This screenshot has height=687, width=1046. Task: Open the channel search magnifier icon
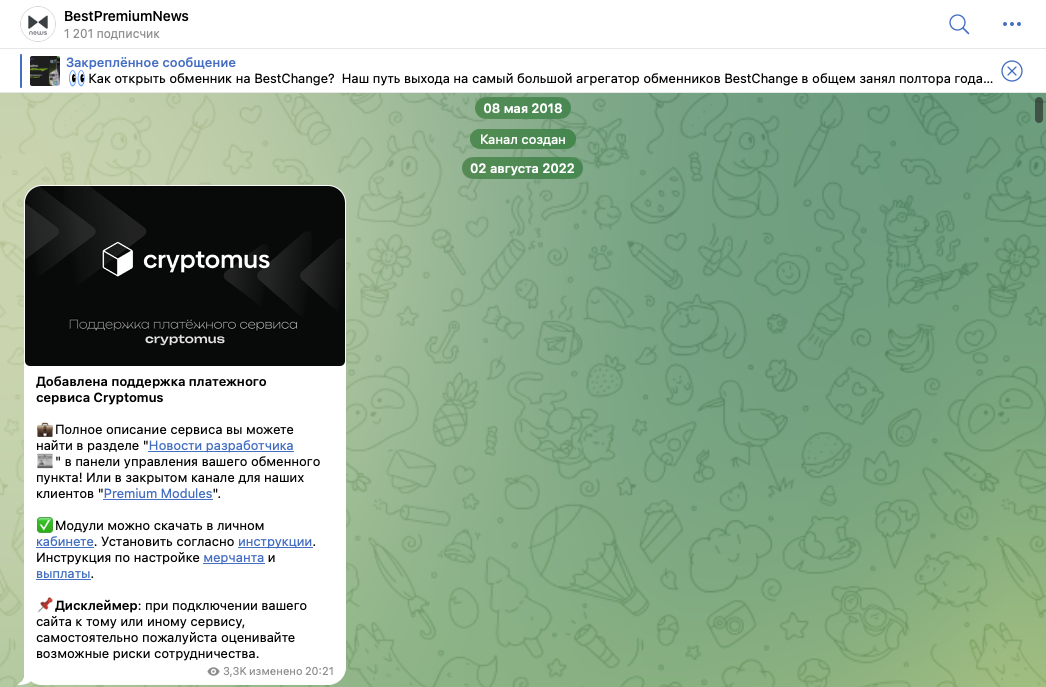pyautogui.click(x=959, y=24)
